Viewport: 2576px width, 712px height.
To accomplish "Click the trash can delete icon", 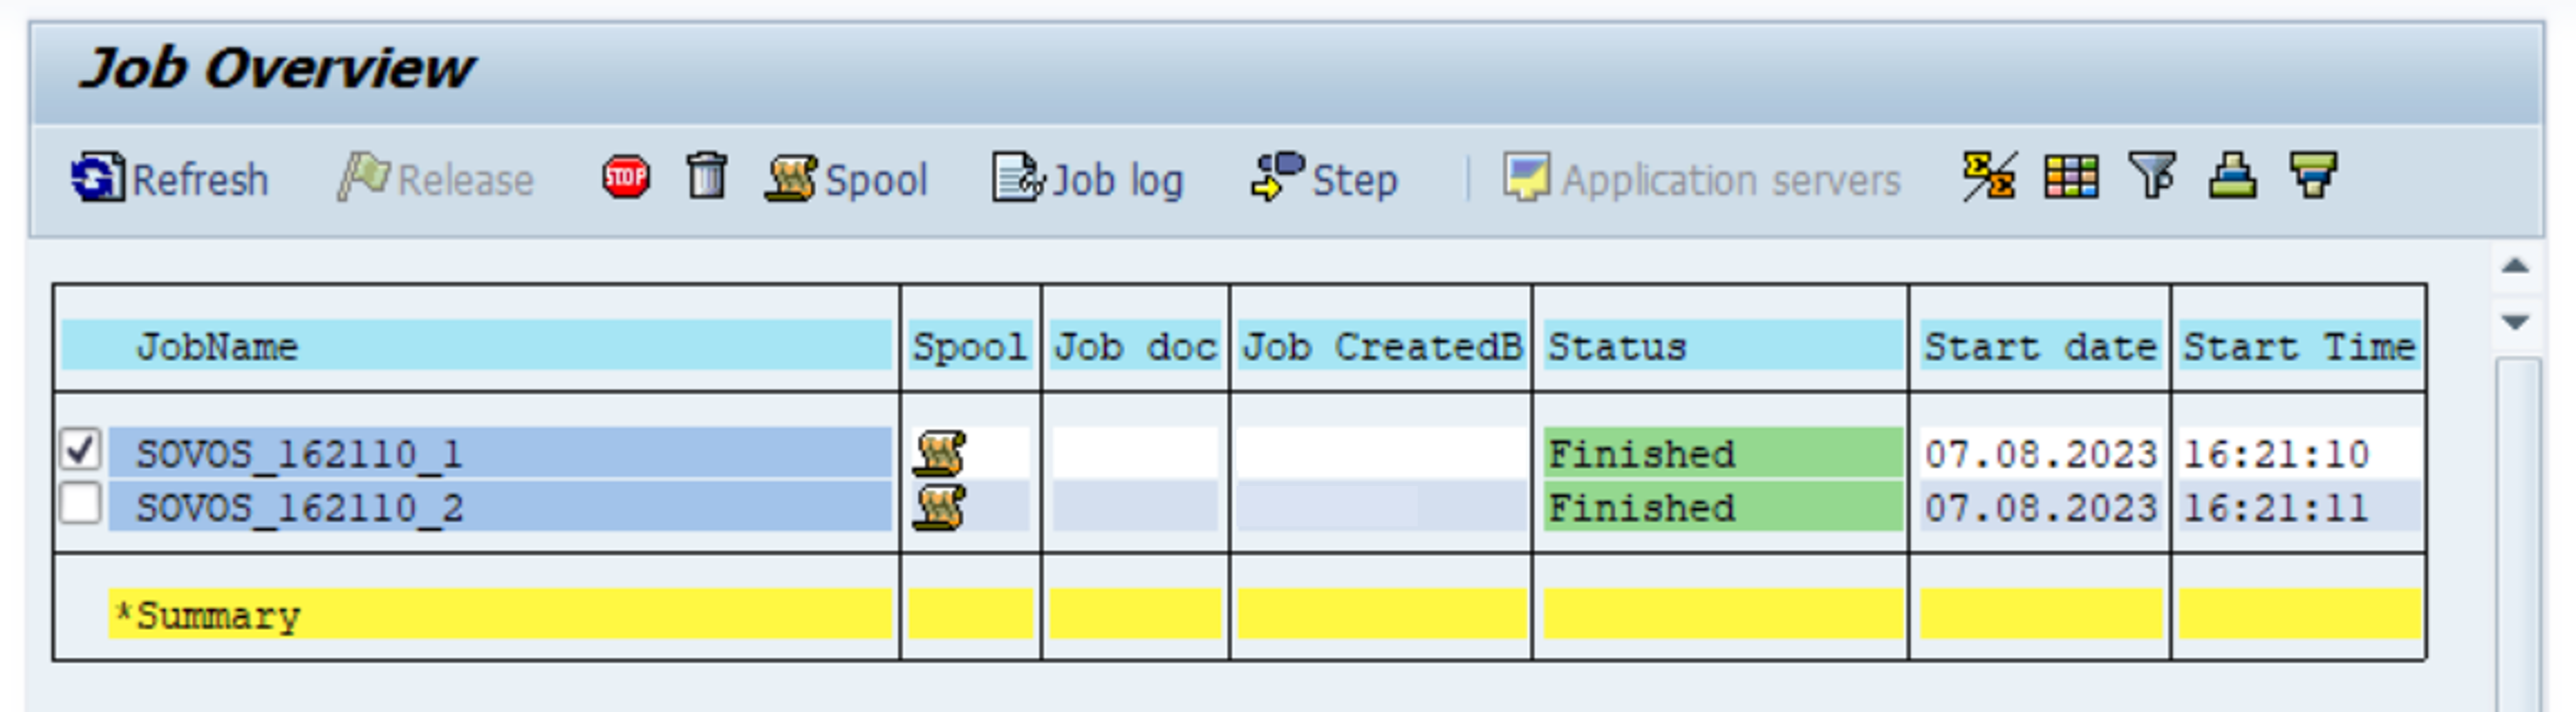I will 707,177.
